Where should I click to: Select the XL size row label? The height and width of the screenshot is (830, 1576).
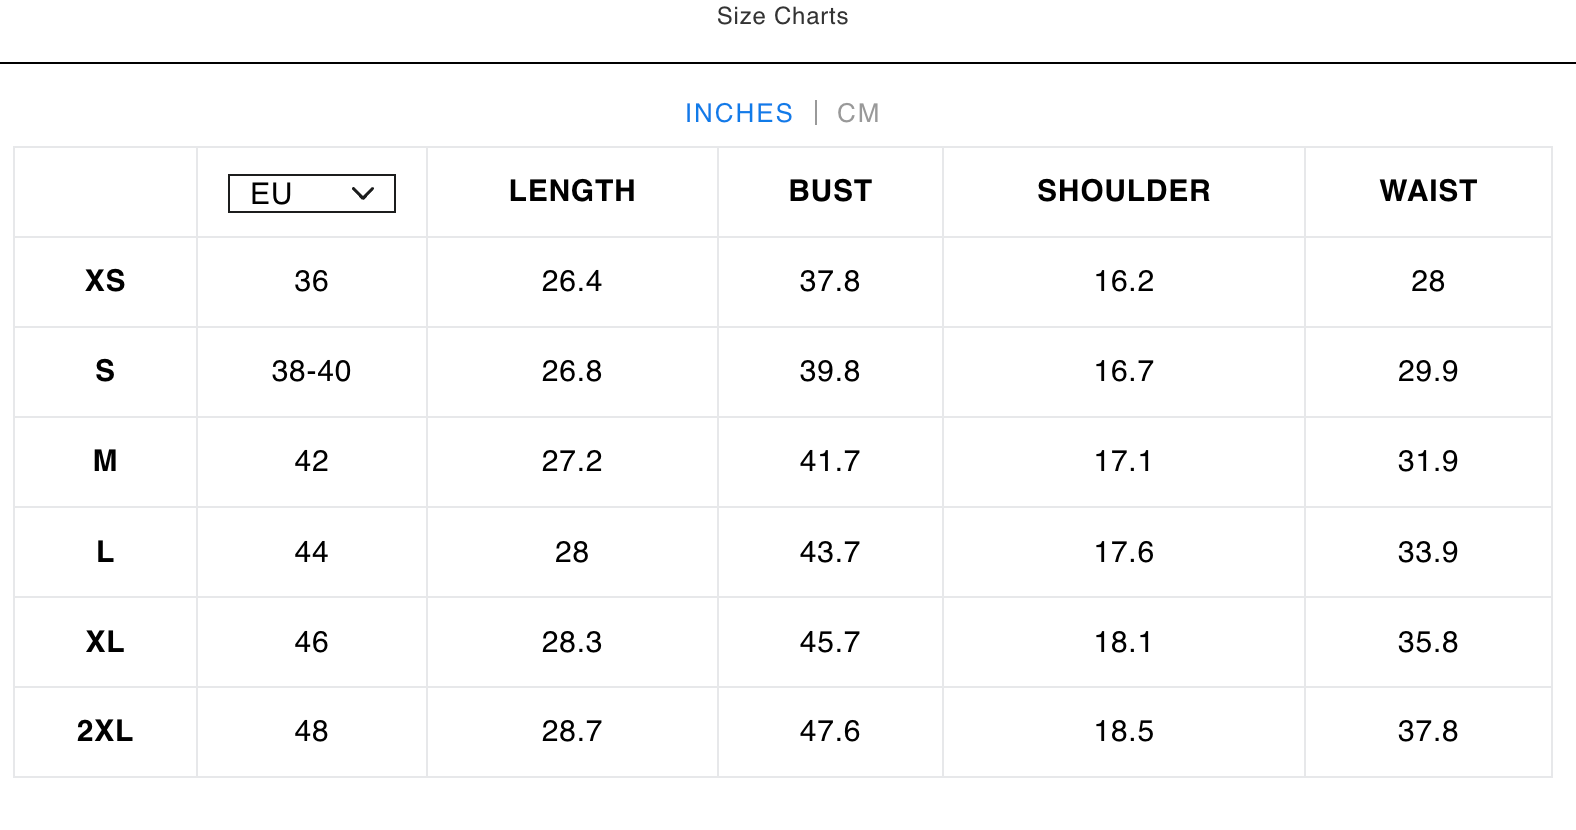pos(105,642)
